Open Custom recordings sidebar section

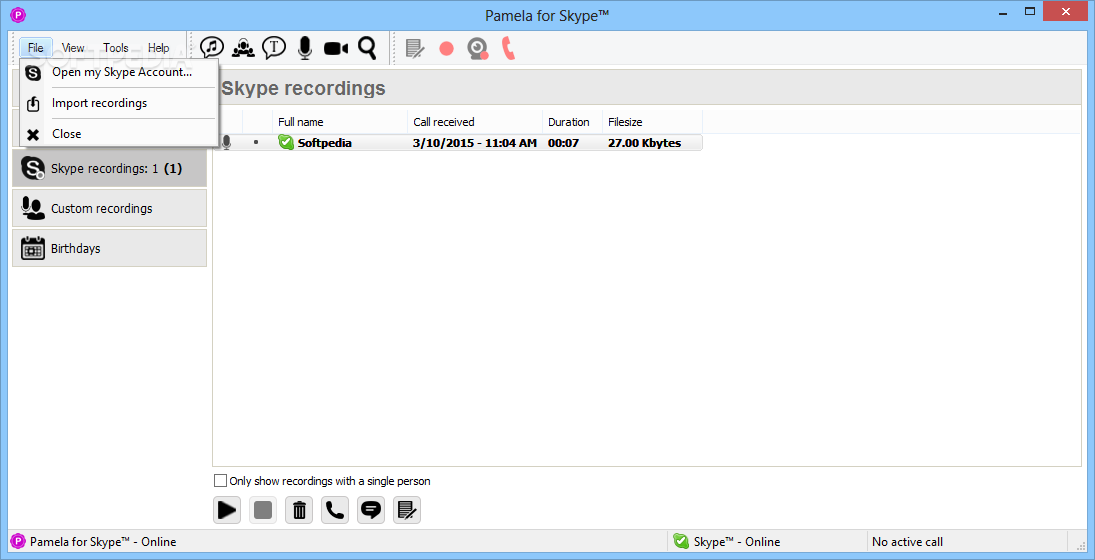click(110, 208)
